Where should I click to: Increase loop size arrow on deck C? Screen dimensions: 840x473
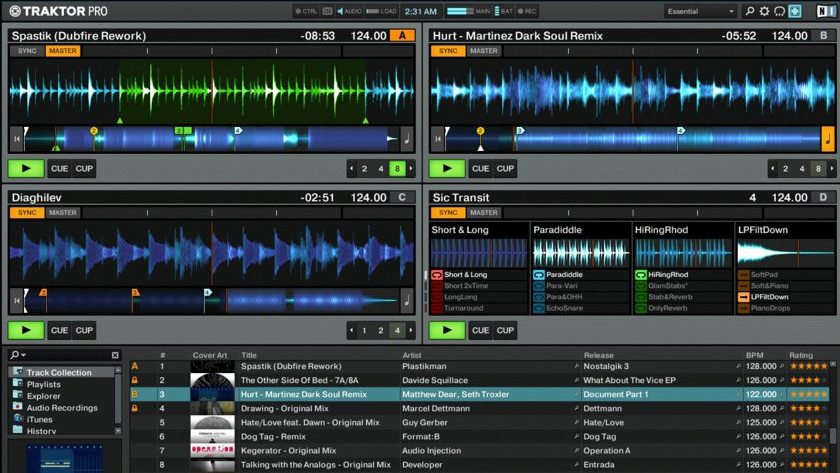click(411, 331)
